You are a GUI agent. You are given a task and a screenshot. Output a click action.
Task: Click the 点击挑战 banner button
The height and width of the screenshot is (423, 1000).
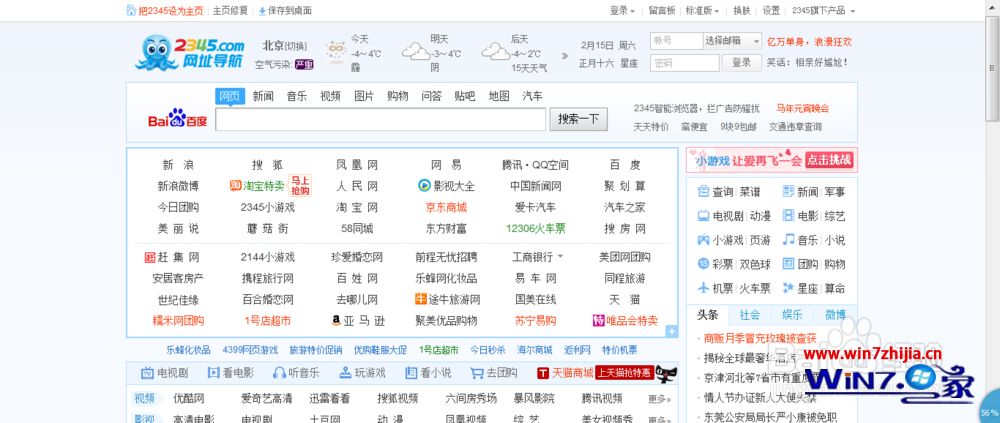[830, 160]
